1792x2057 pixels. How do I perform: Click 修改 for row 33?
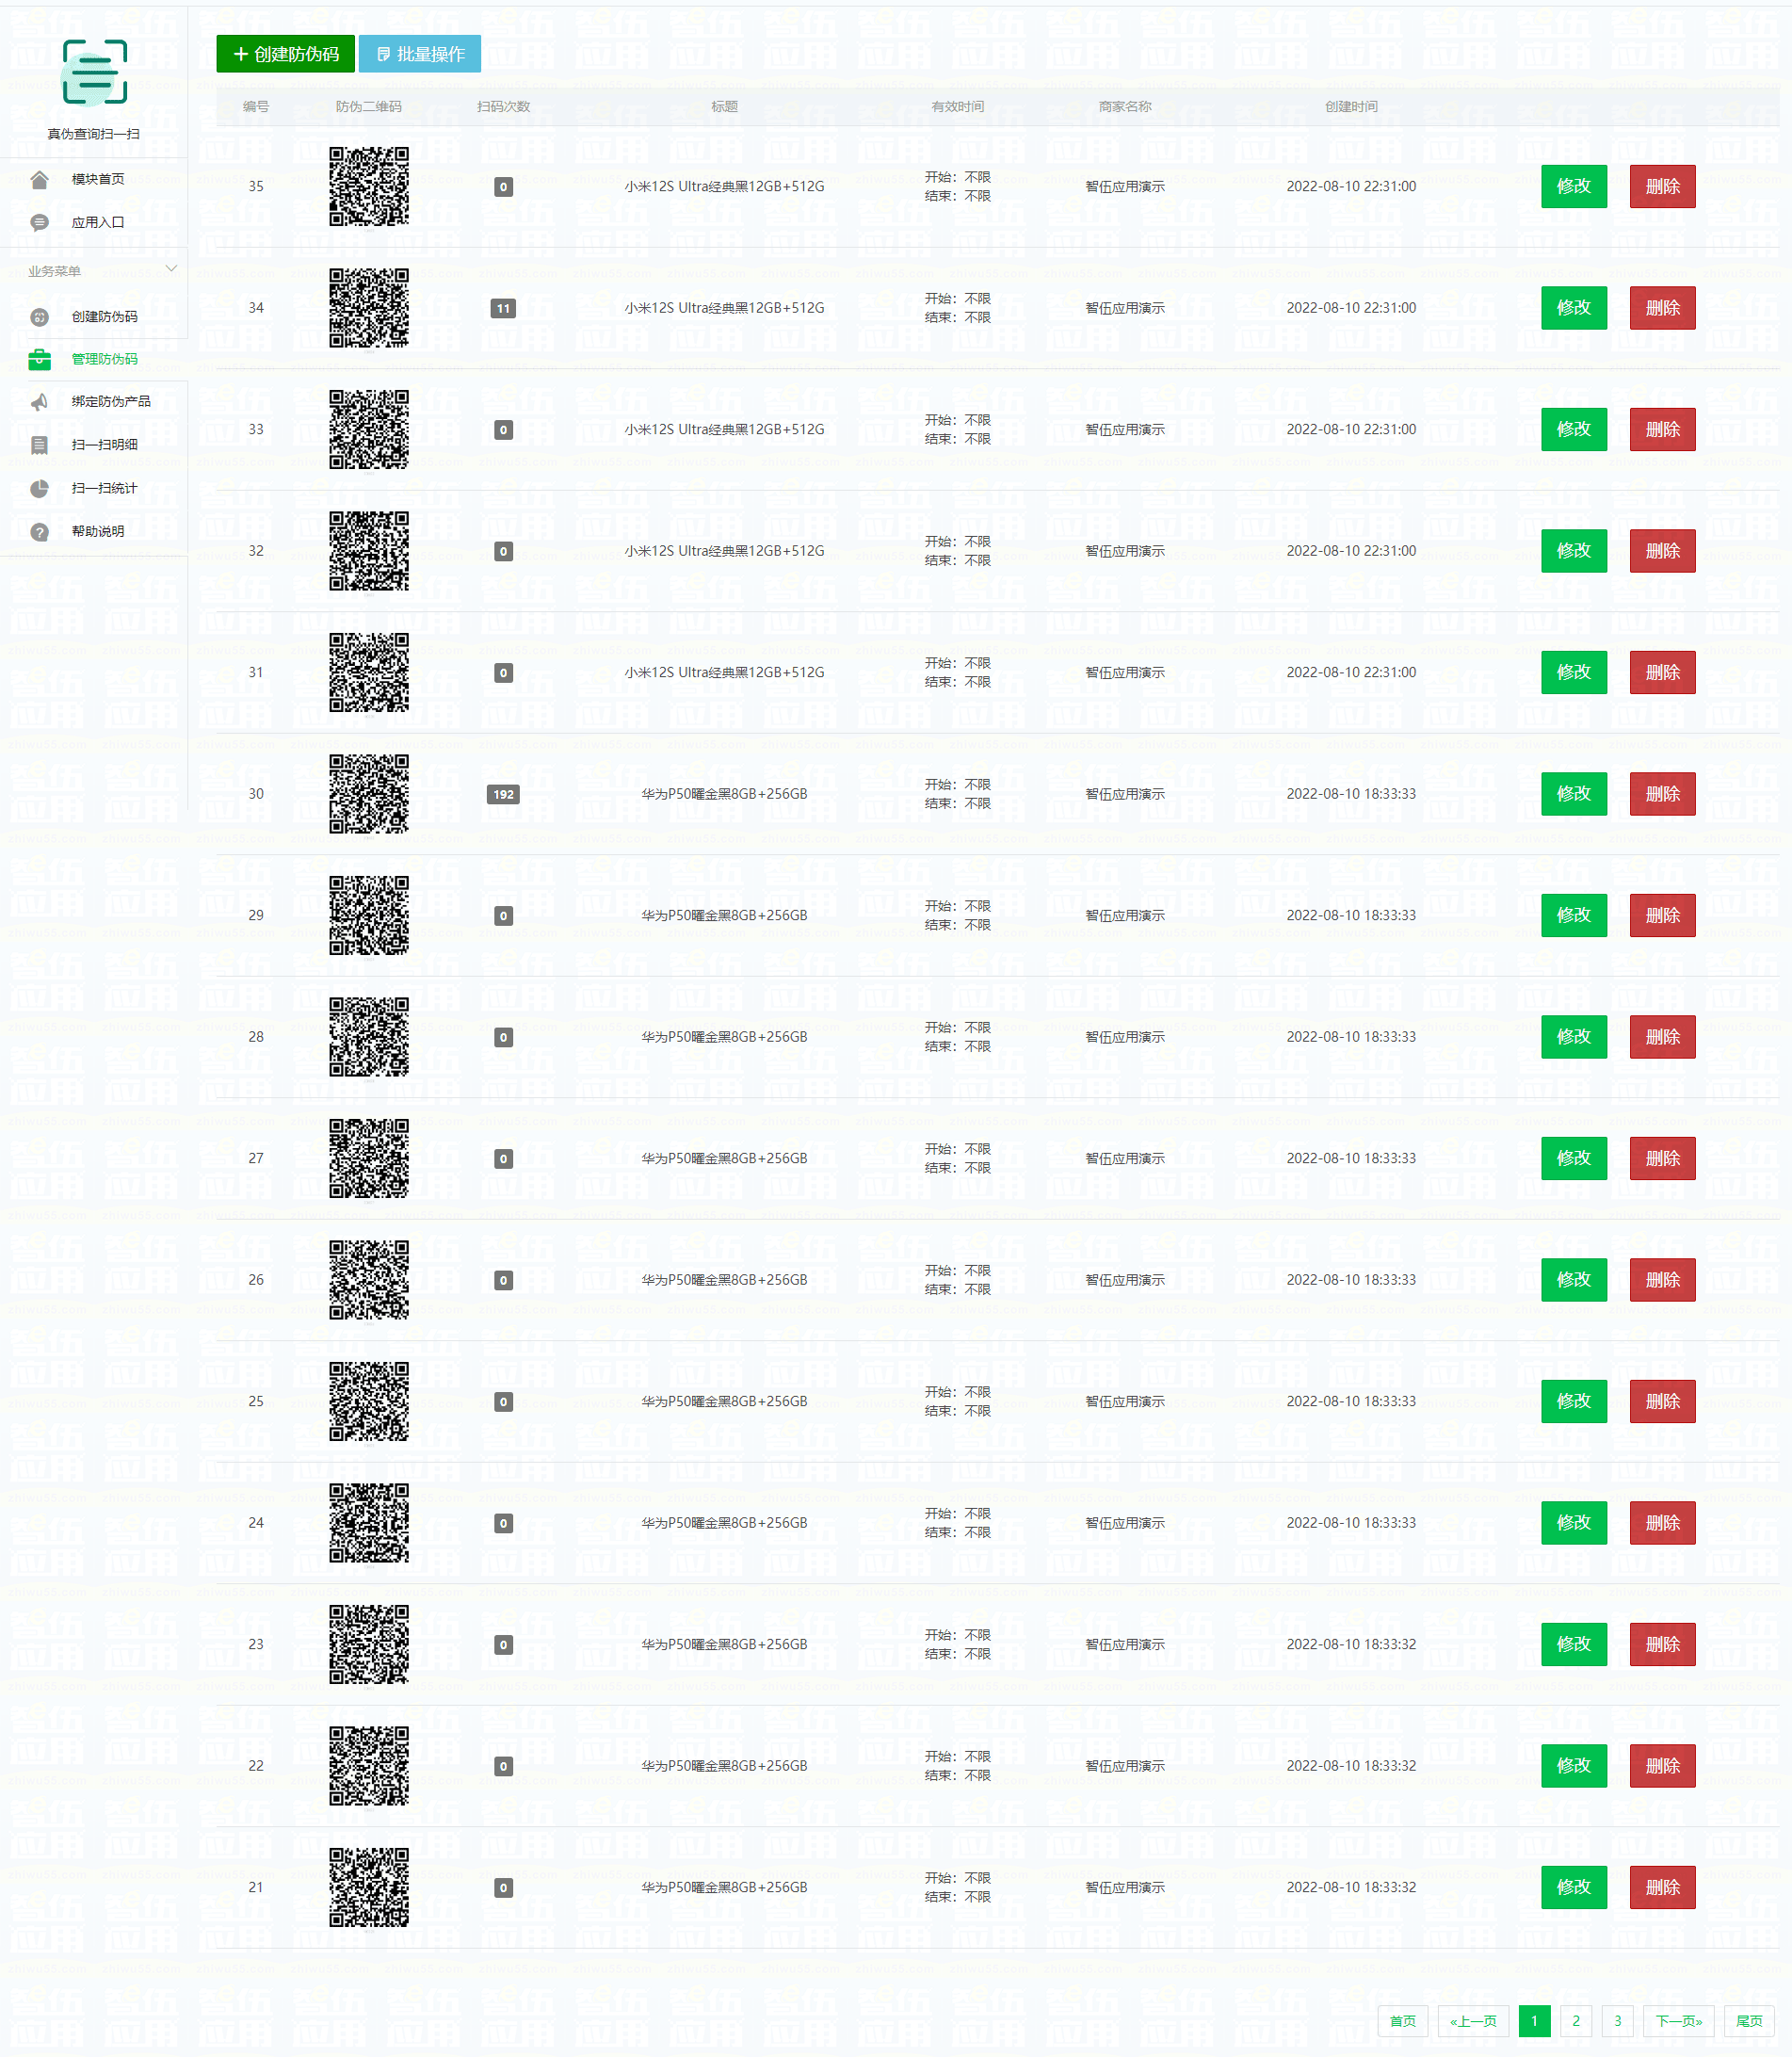coord(1573,429)
